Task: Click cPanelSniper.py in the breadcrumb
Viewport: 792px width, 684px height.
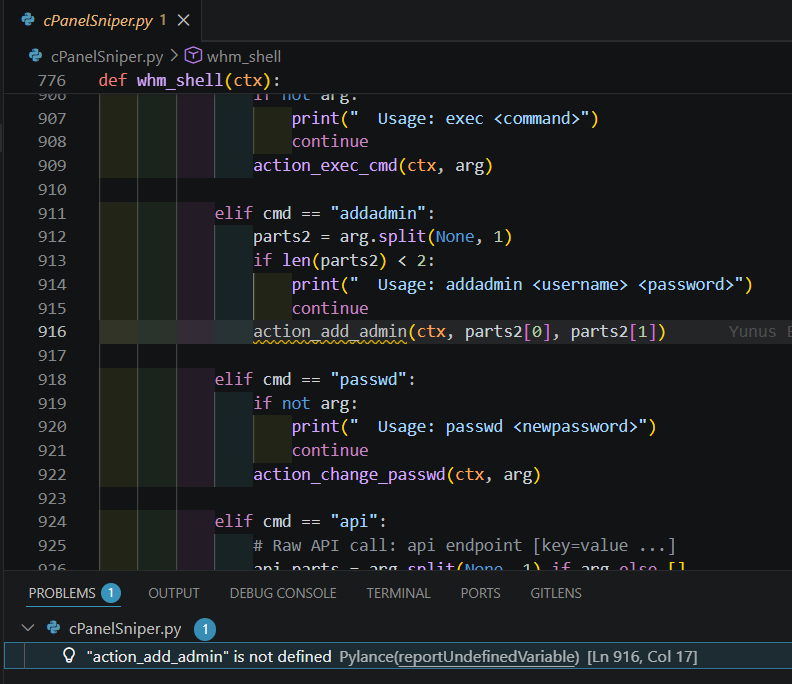Action: click(x=107, y=57)
